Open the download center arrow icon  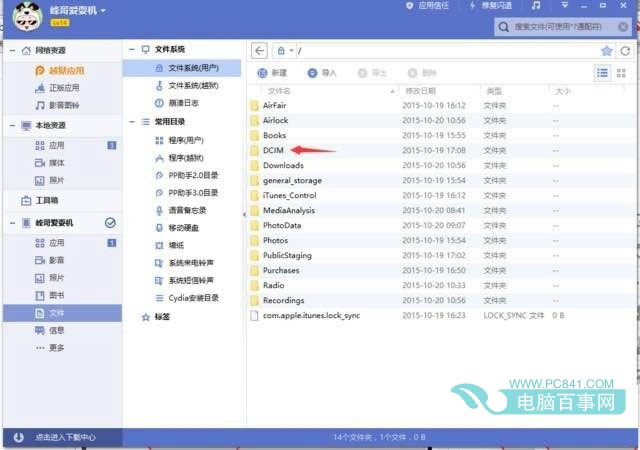(x=18, y=437)
